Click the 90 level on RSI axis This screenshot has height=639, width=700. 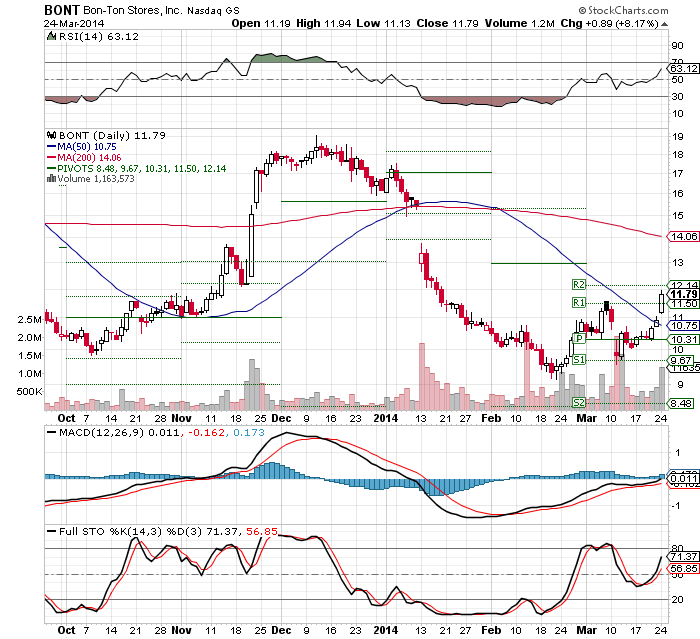677,45
